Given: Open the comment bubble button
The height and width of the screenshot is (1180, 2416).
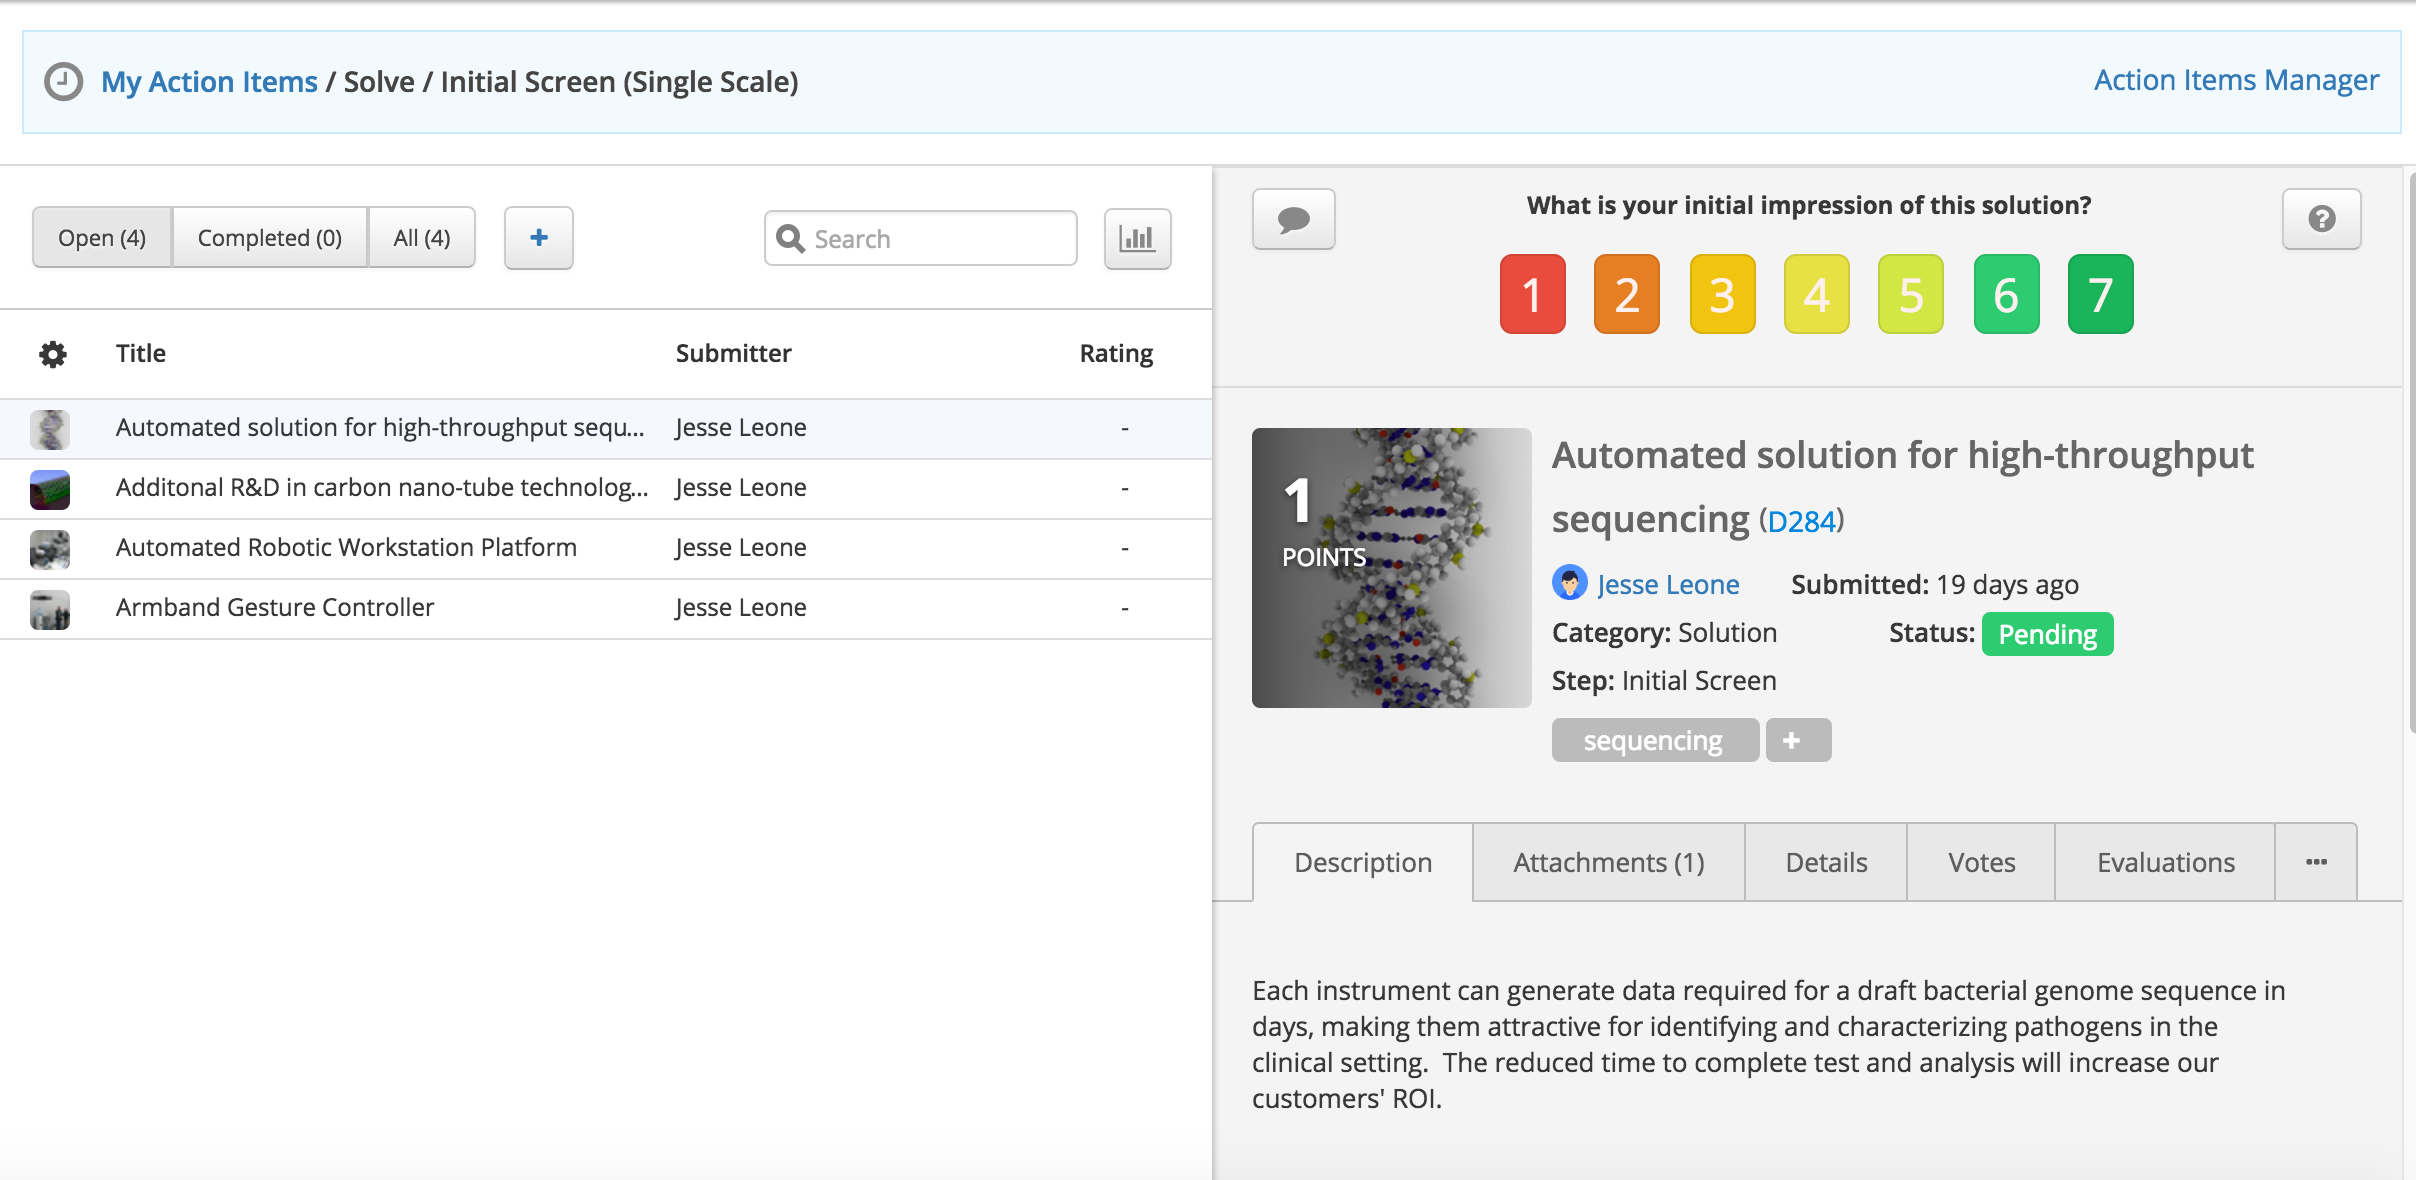Looking at the screenshot, I should (1293, 219).
